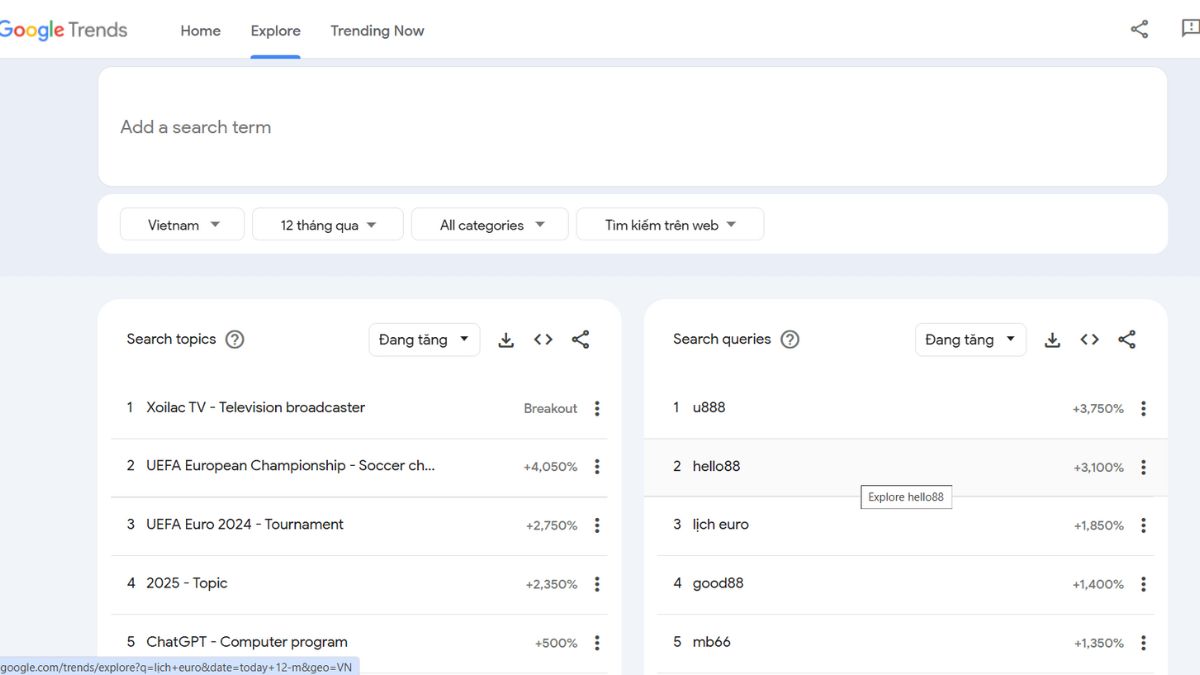Go to the Home tab
This screenshot has height=675, width=1200.
tap(200, 30)
